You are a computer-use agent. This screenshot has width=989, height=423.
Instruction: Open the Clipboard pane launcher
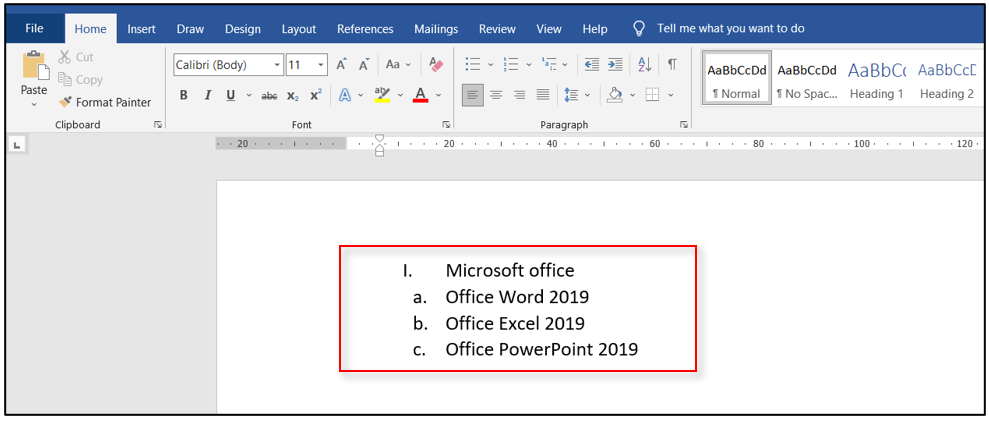point(158,125)
